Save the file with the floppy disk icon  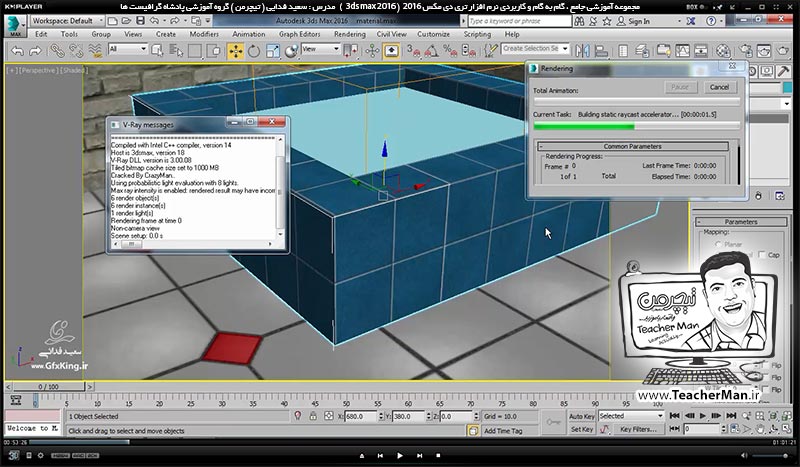(140, 21)
